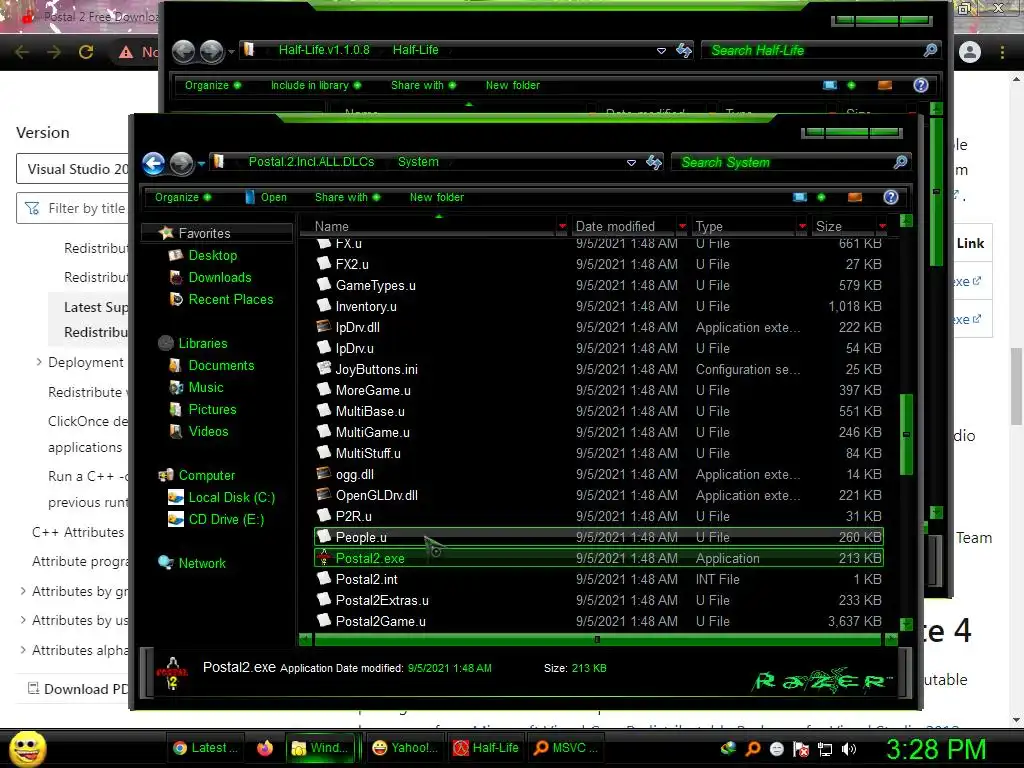Viewport: 1024px width, 768px height.
Task: Select GameTypes.u file
Action: tap(598, 285)
